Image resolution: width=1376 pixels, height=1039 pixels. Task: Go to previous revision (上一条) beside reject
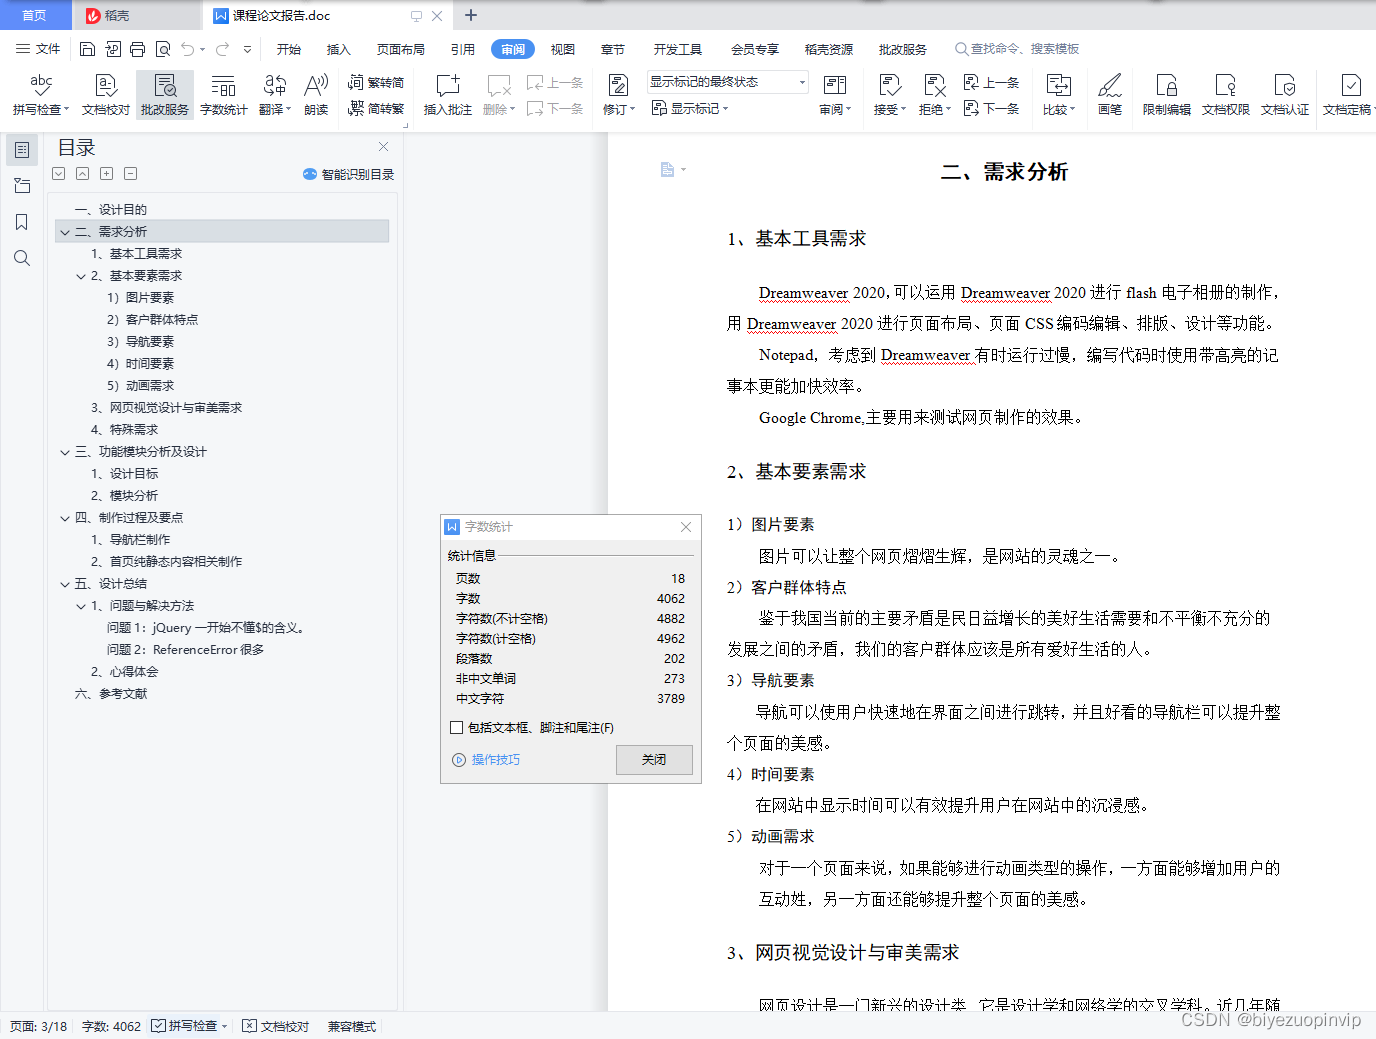pos(991,83)
